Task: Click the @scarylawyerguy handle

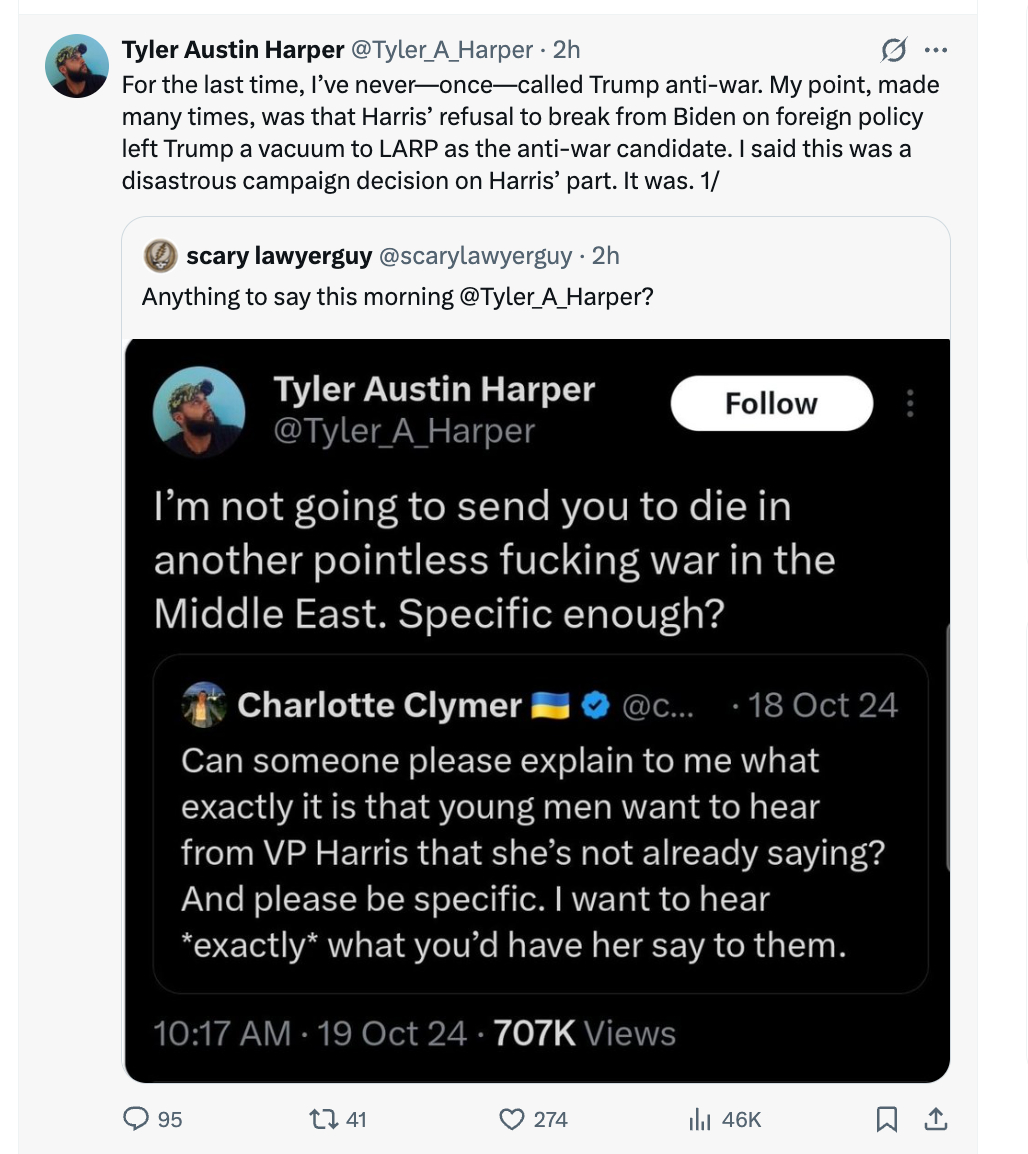Action: click(x=475, y=256)
